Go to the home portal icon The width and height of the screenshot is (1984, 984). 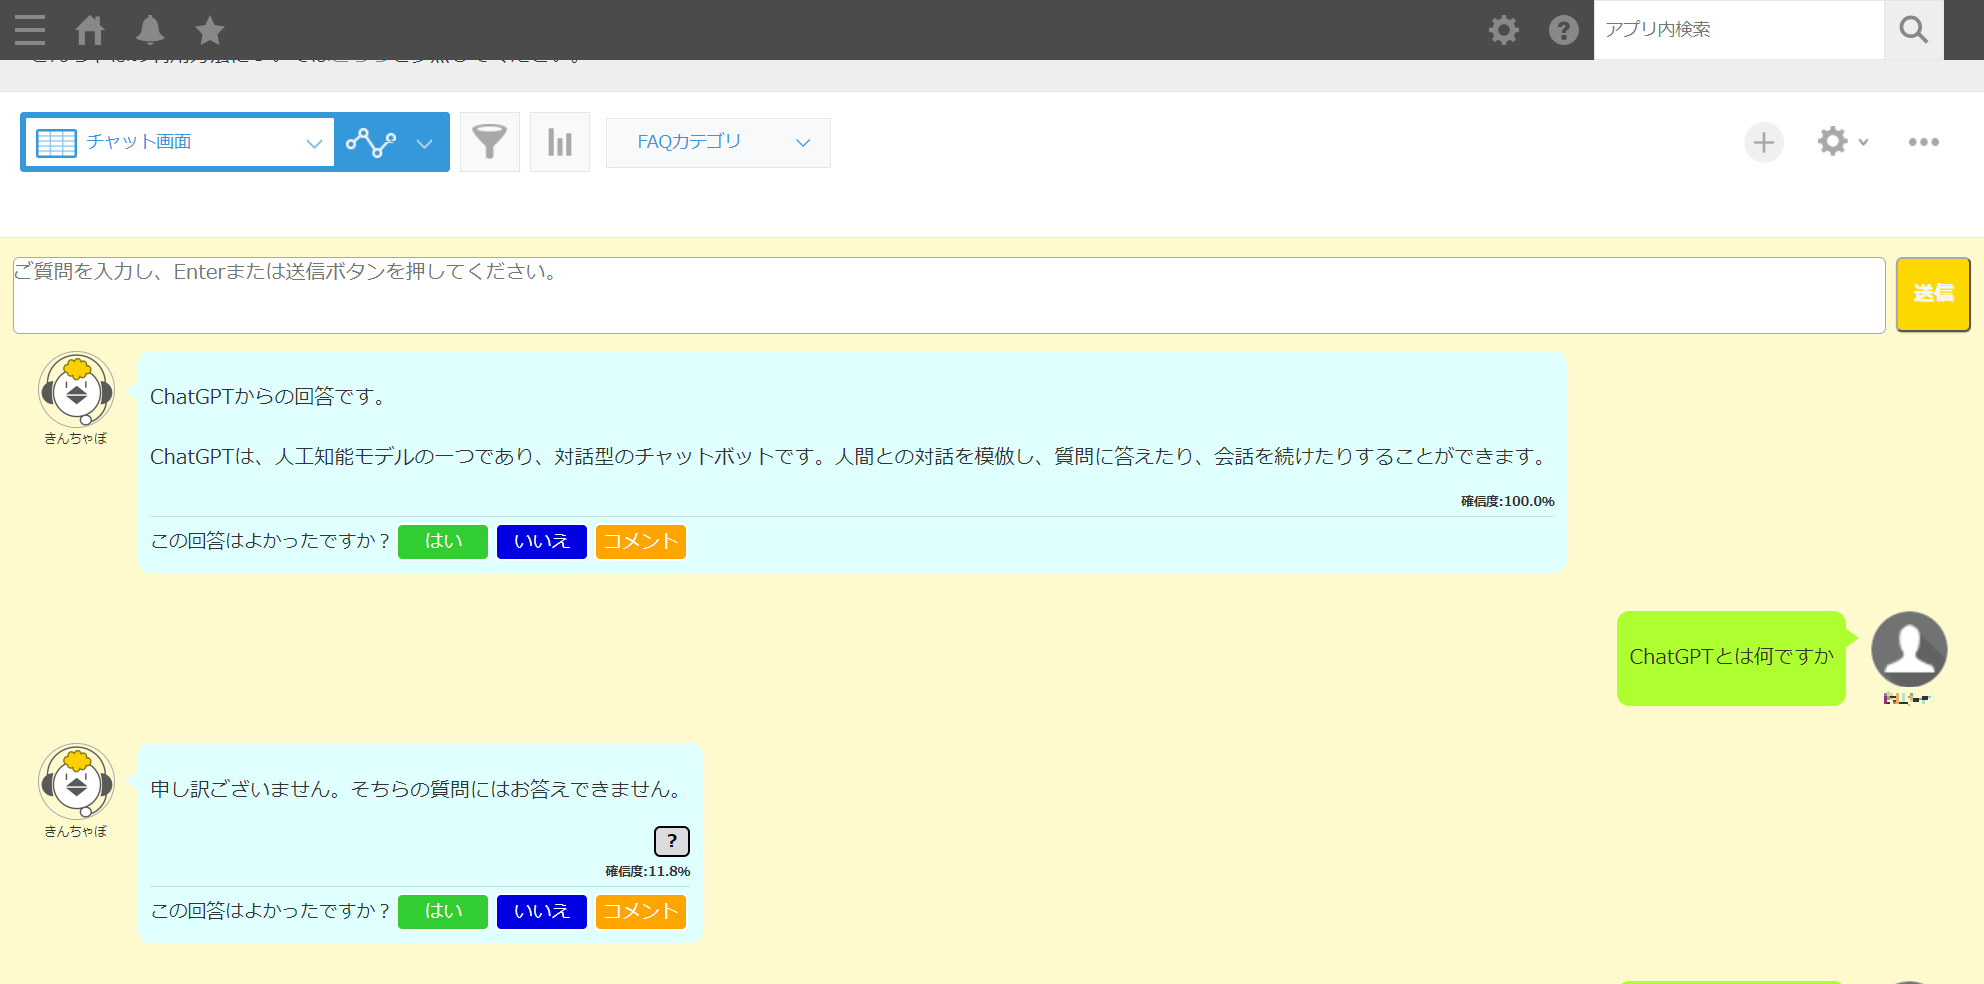pos(90,30)
